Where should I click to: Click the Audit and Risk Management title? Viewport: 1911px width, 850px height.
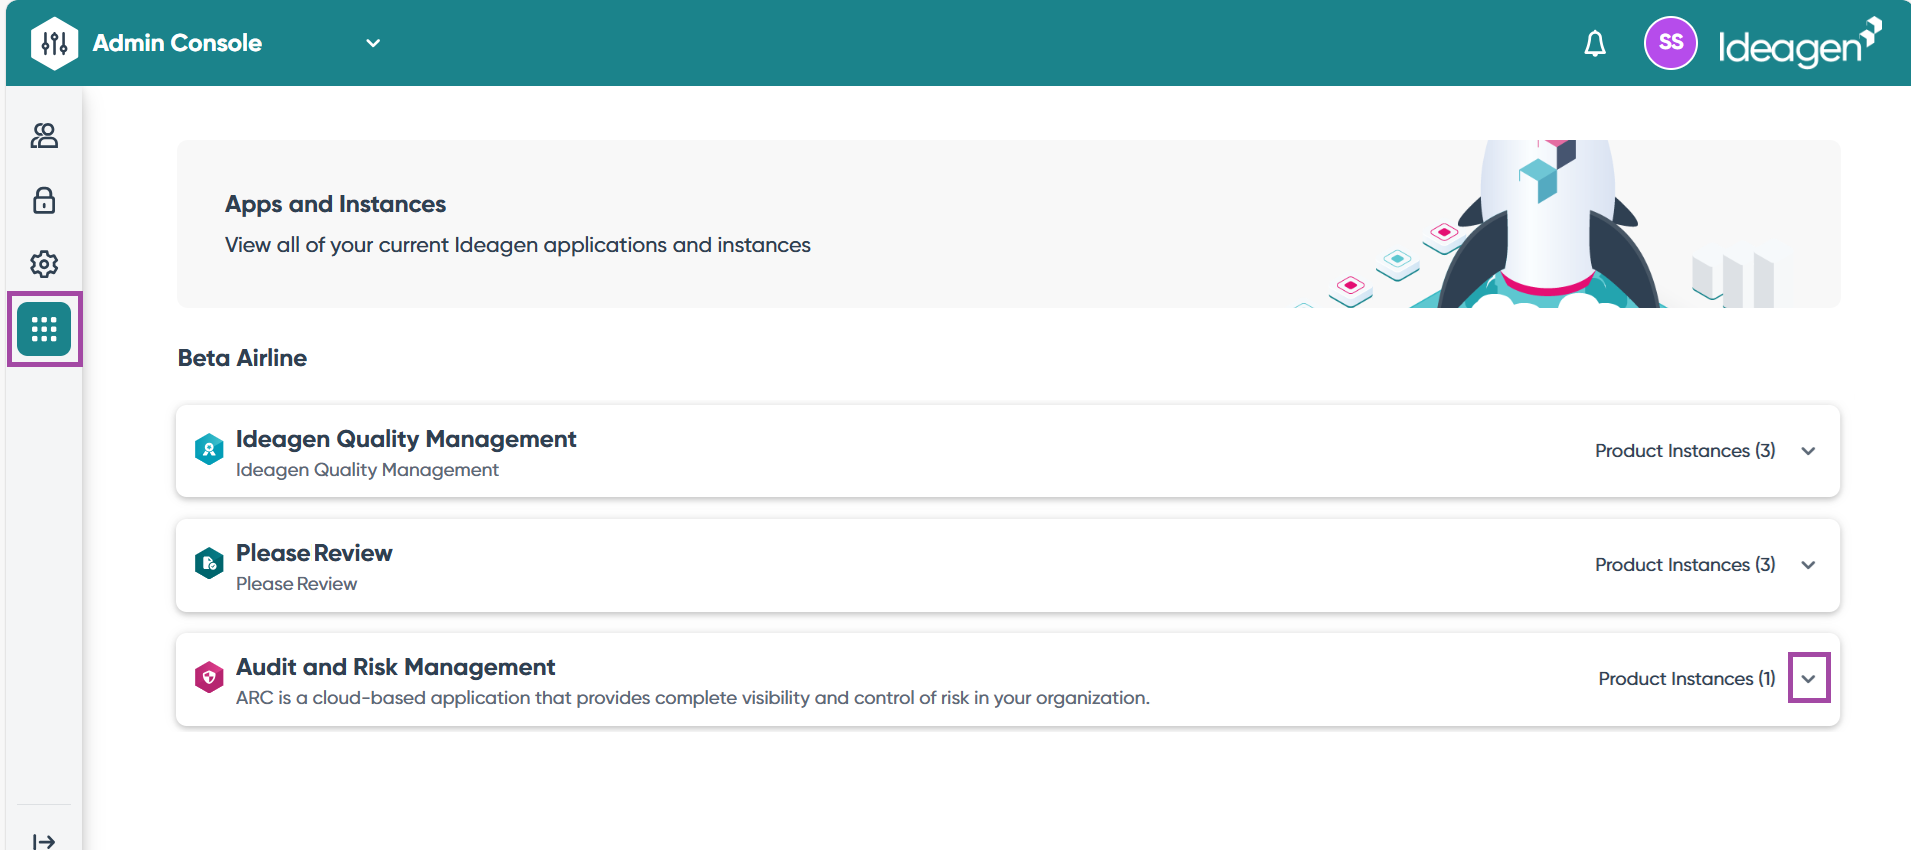click(395, 667)
